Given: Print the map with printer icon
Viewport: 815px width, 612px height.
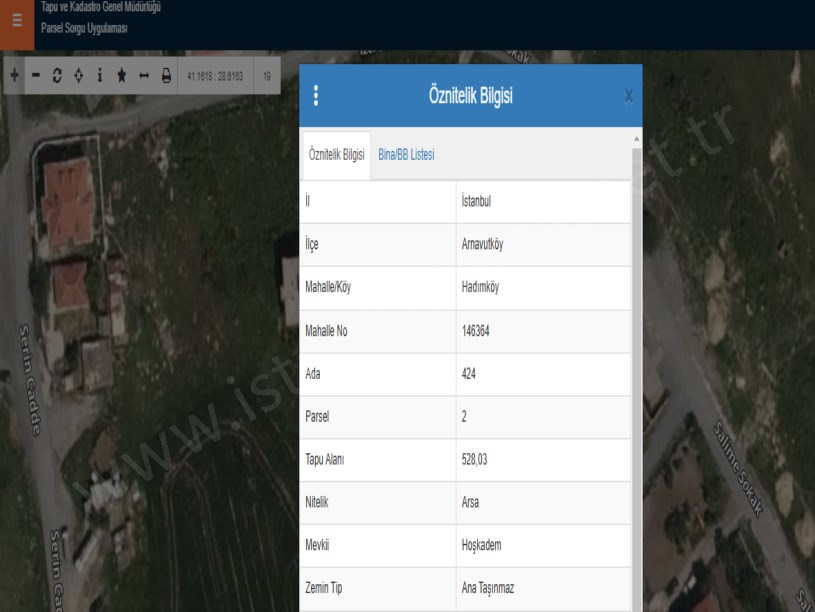Looking at the screenshot, I should pyautogui.click(x=166, y=76).
